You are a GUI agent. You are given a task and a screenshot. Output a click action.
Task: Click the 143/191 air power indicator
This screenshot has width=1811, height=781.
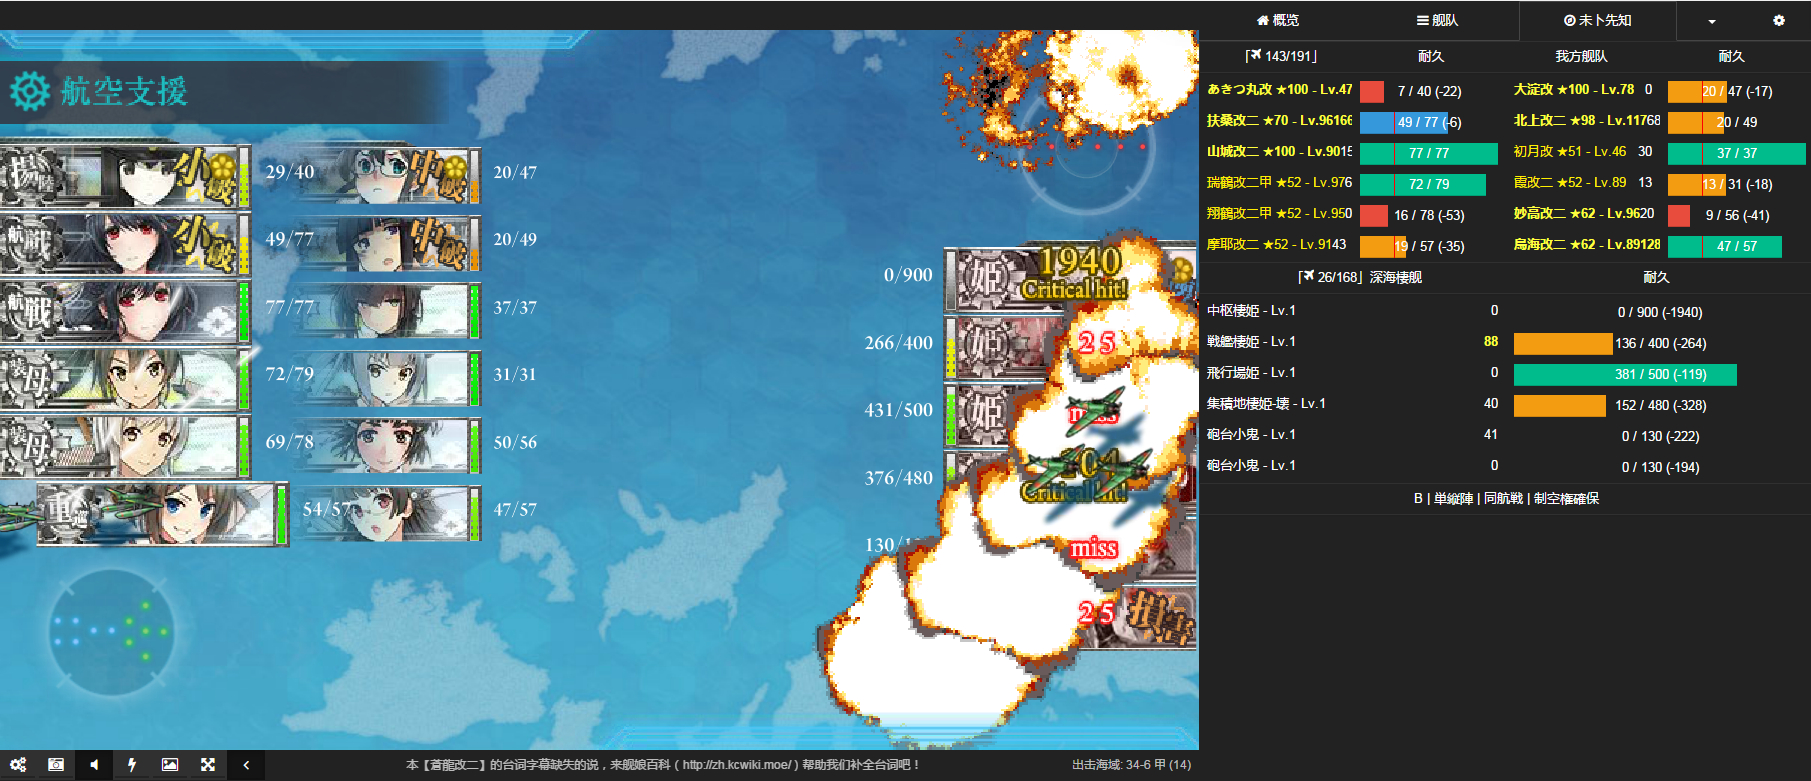click(x=1281, y=57)
